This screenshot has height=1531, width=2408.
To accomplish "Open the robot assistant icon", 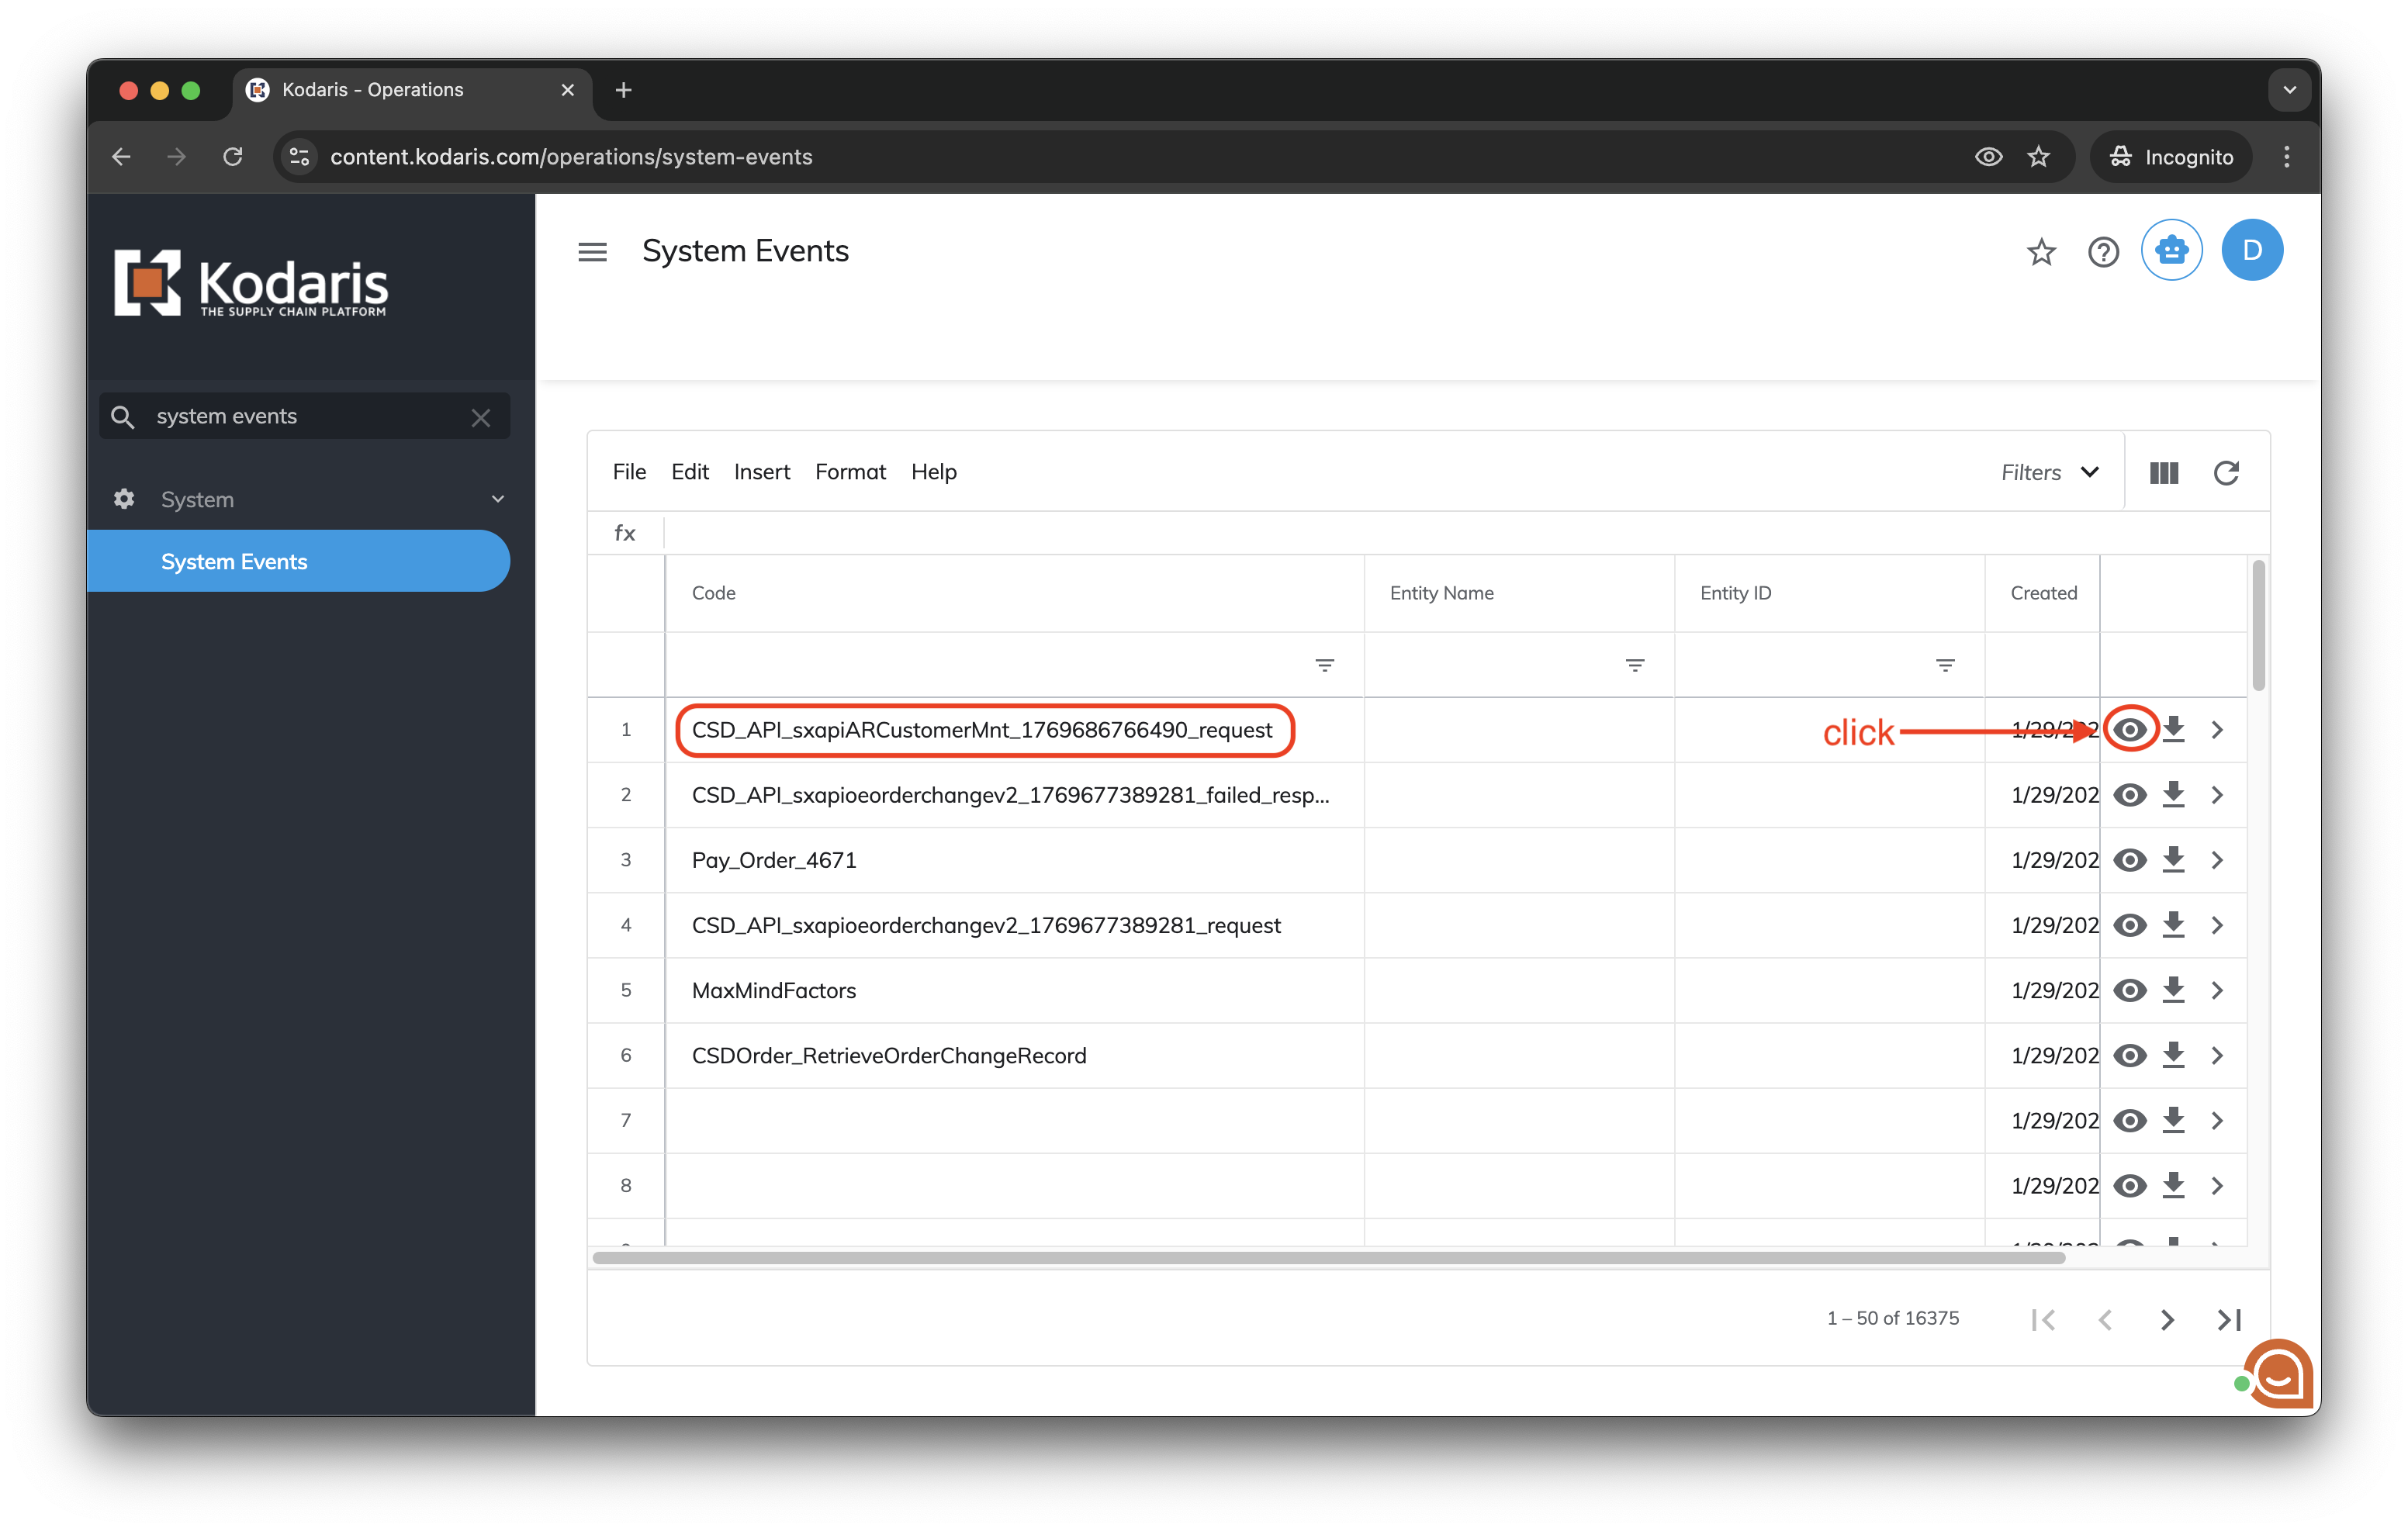I will (x=2171, y=250).
